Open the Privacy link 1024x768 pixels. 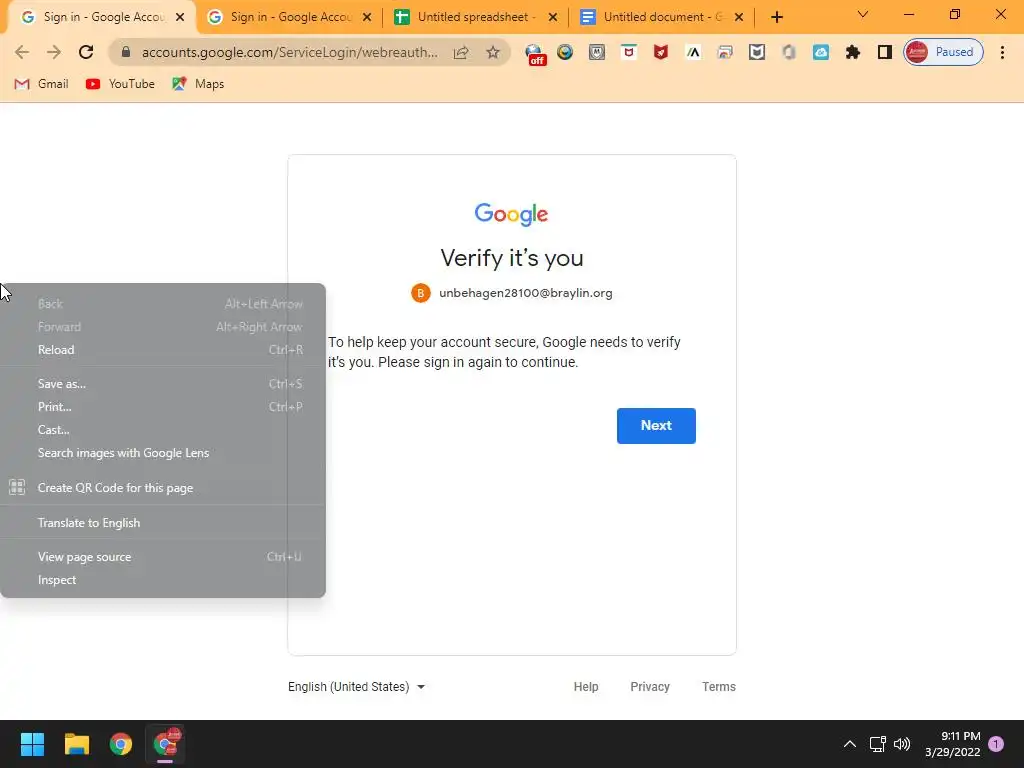[x=650, y=687]
